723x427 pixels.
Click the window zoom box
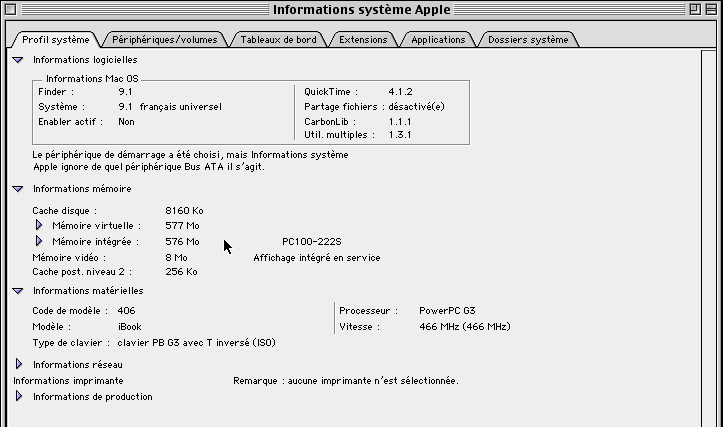click(x=695, y=9)
